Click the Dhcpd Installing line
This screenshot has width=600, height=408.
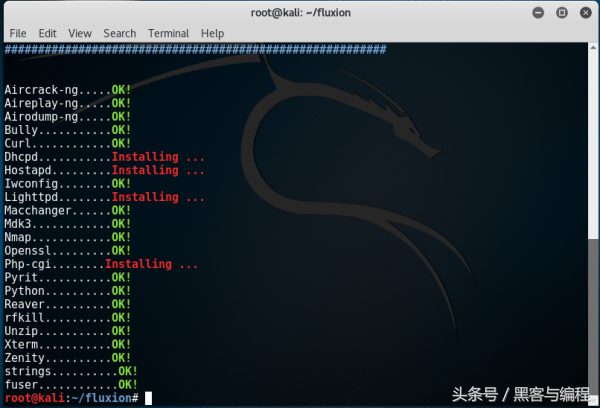pos(104,157)
